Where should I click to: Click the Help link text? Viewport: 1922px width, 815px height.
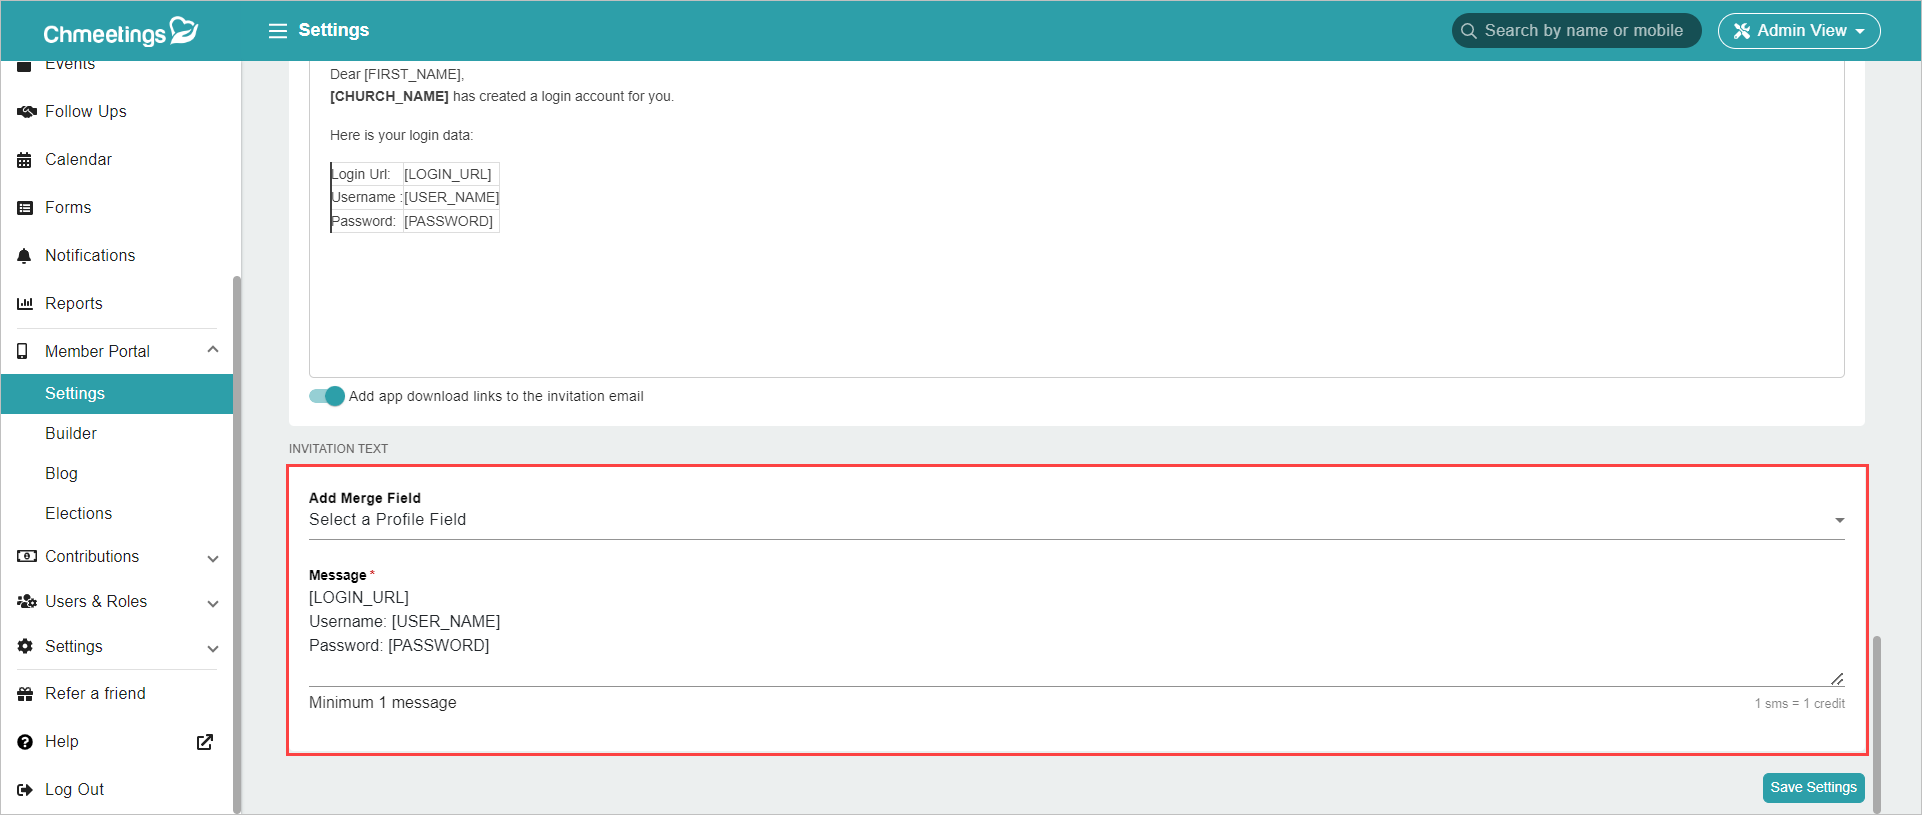pyautogui.click(x=62, y=742)
